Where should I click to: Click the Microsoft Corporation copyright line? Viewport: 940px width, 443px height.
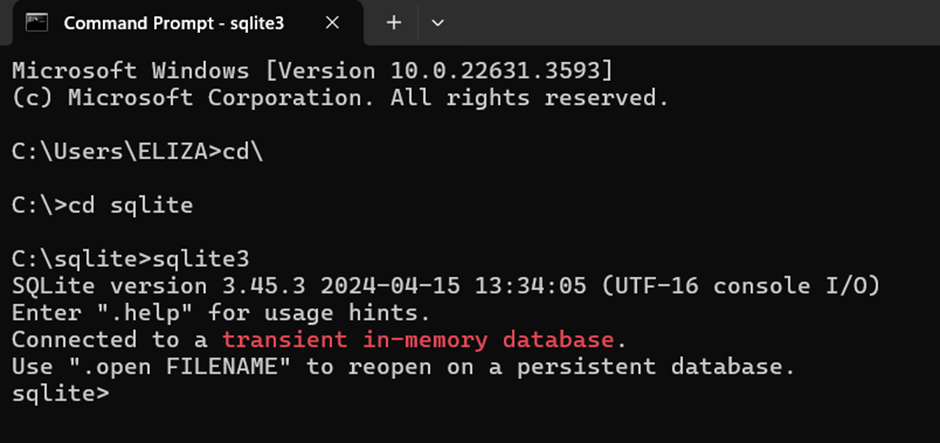[x=340, y=98]
